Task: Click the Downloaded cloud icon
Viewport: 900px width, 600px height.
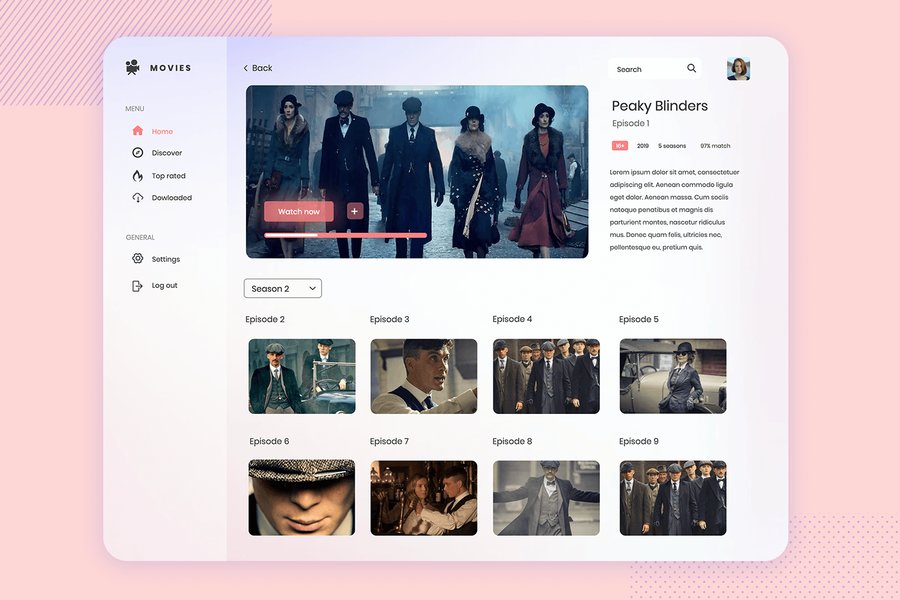Action: pyautogui.click(x=138, y=198)
